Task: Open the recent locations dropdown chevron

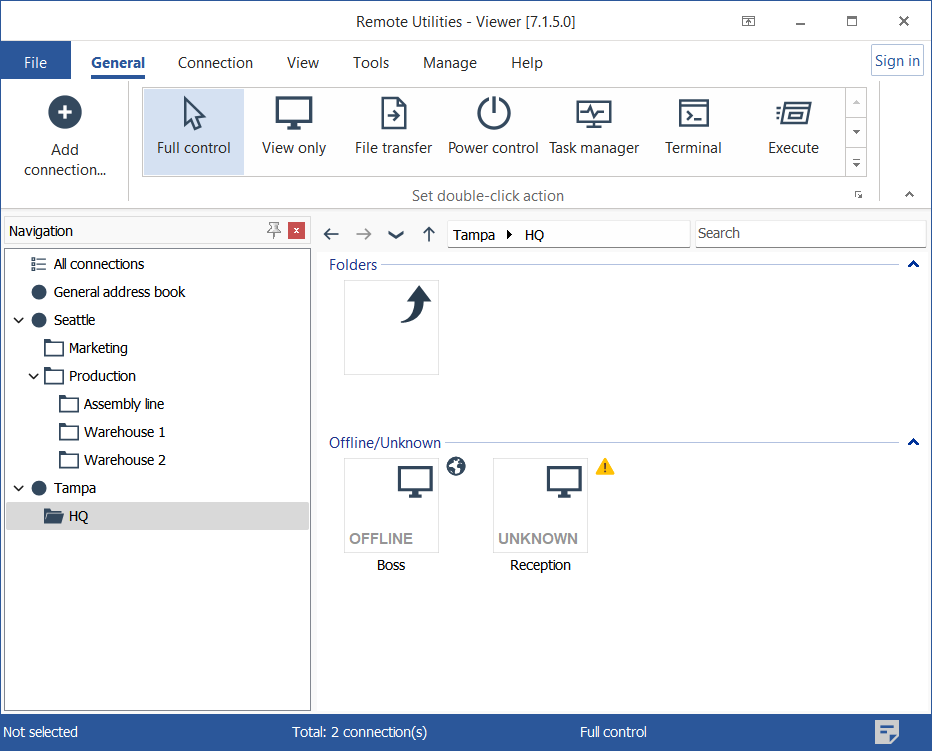Action: point(396,234)
